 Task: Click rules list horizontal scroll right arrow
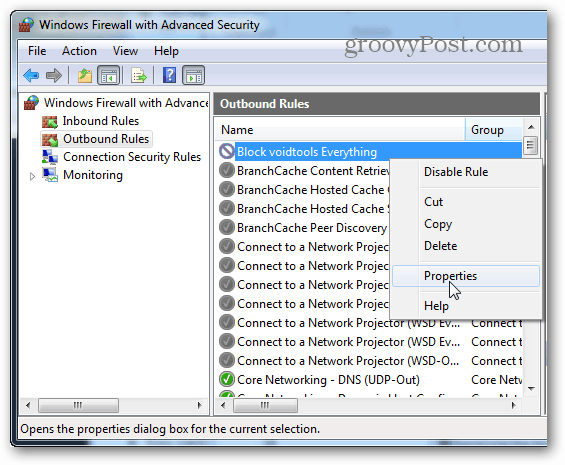click(513, 406)
